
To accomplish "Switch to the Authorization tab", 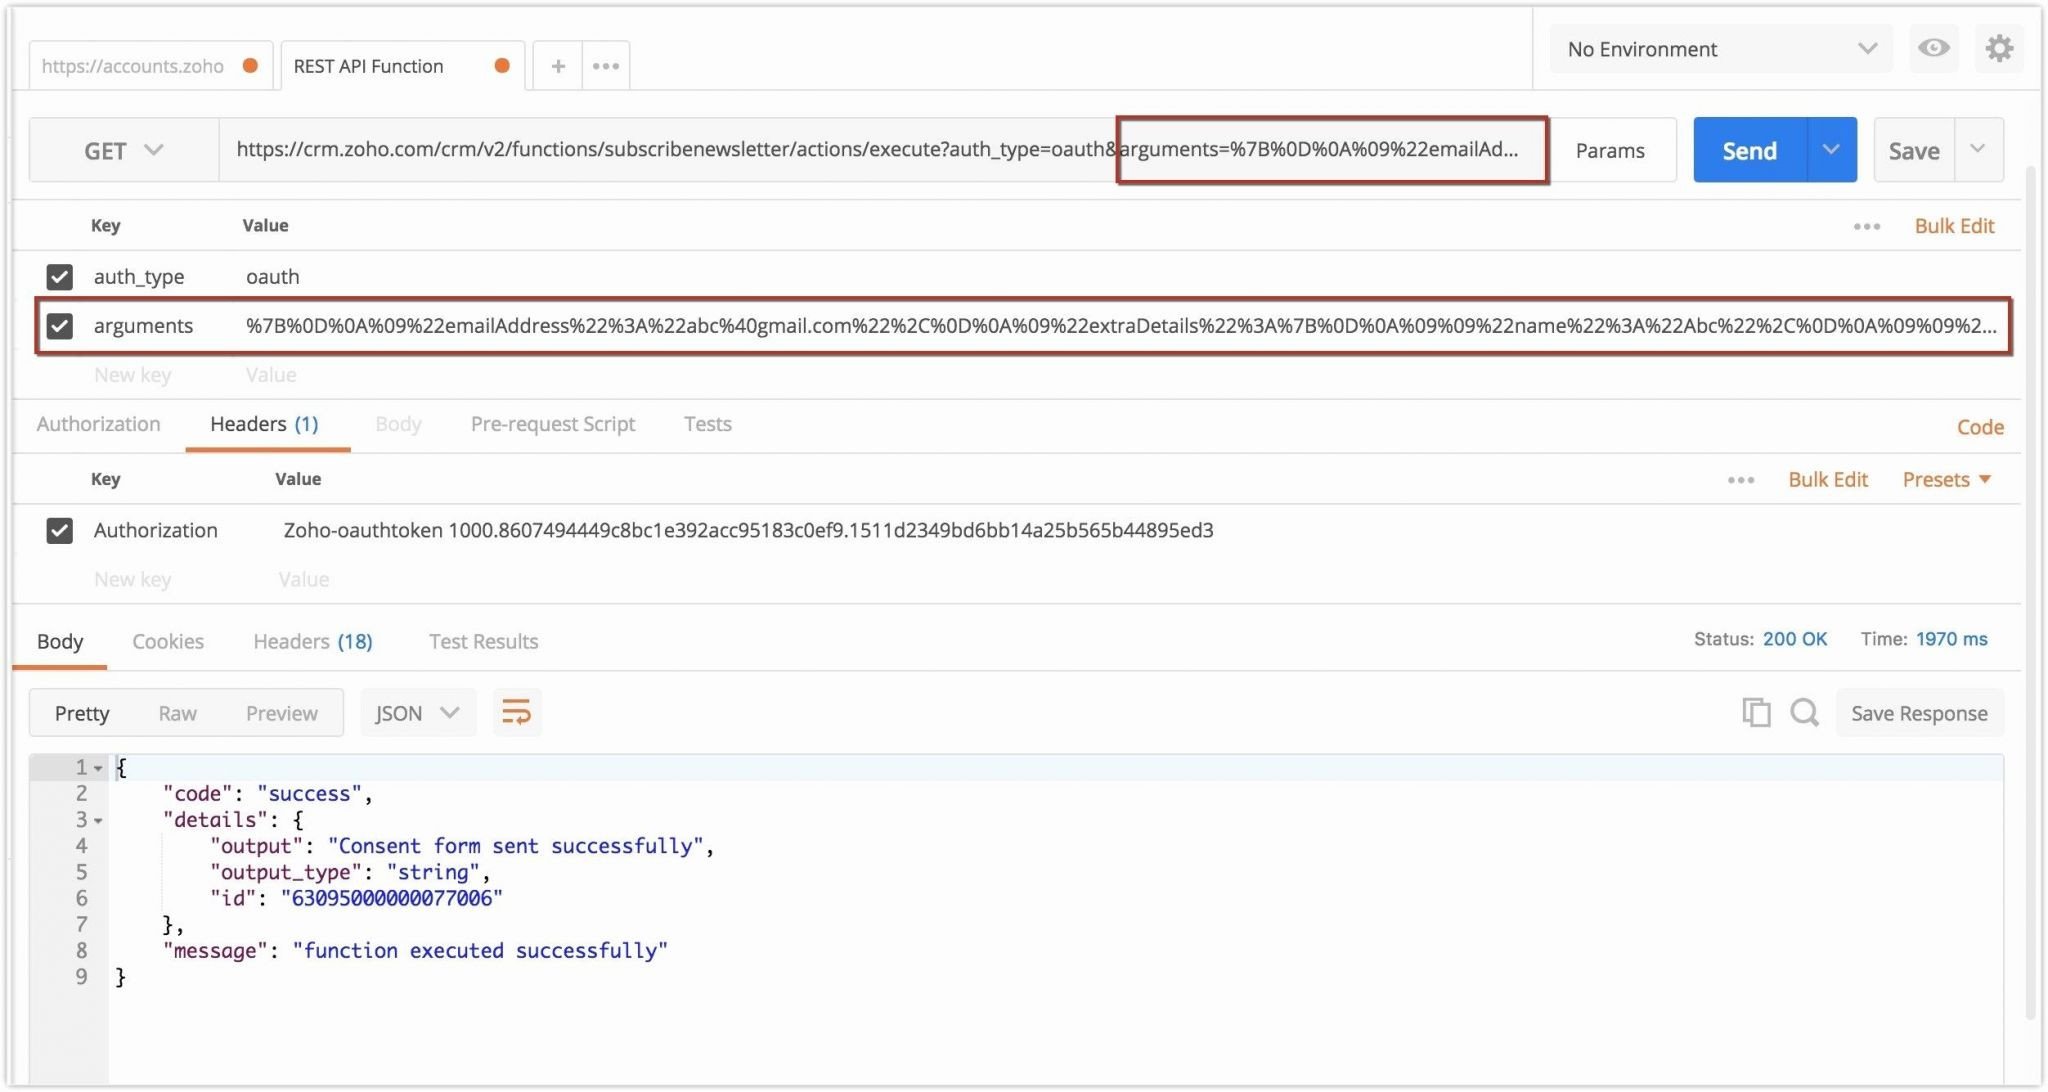I will click(x=99, y=423).
